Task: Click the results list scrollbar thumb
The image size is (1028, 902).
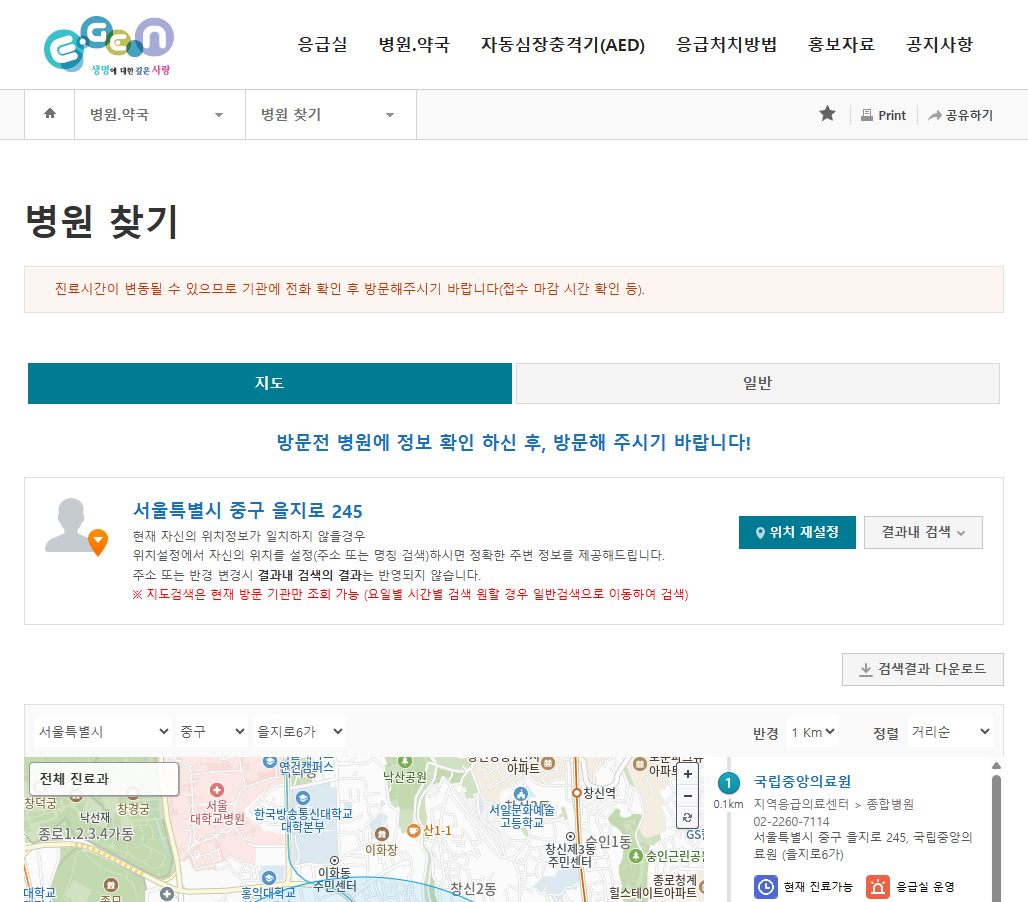Action: coord(997,838)
